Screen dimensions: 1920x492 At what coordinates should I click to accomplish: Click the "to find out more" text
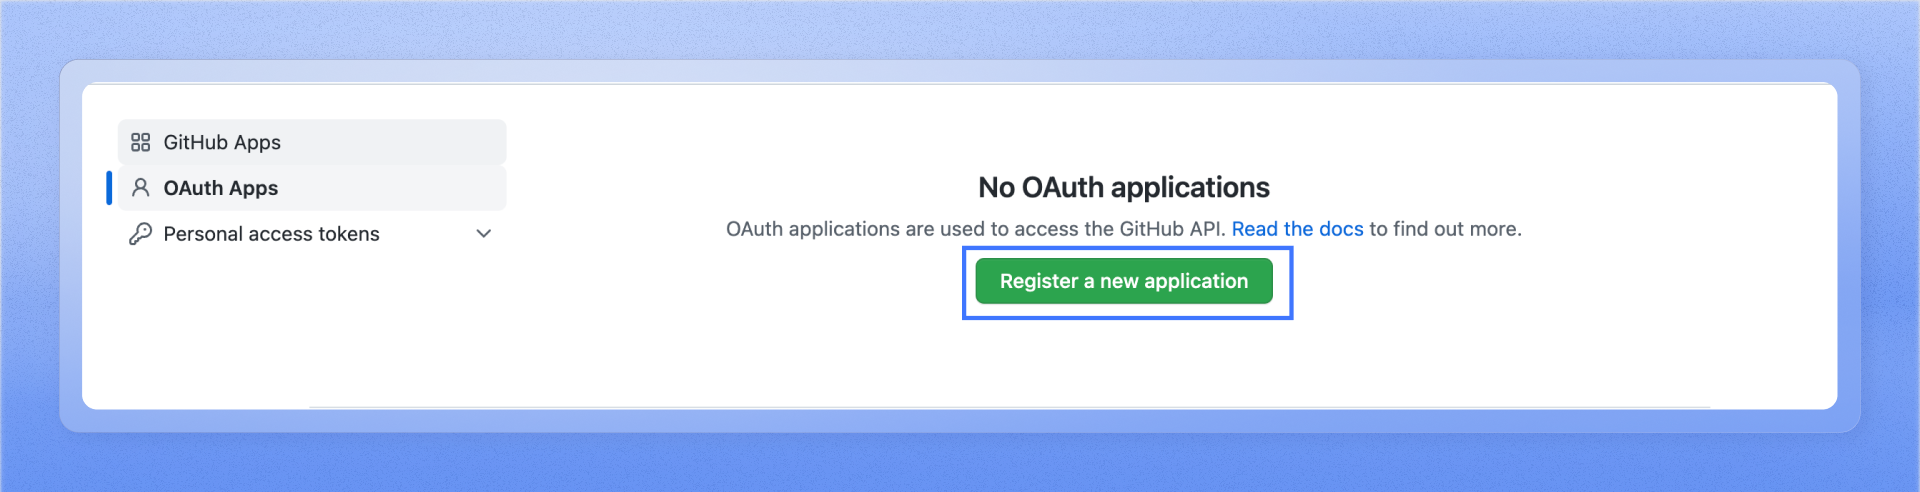pyautogui.click(x=1445, y=229)
